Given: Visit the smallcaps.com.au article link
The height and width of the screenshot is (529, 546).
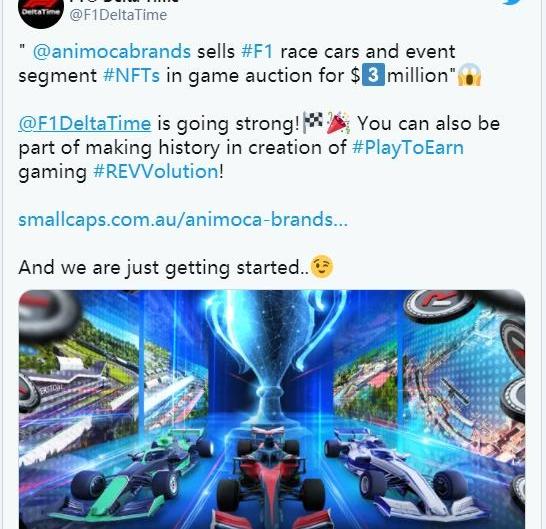Looking at the screenshot, I should [183, 220].
